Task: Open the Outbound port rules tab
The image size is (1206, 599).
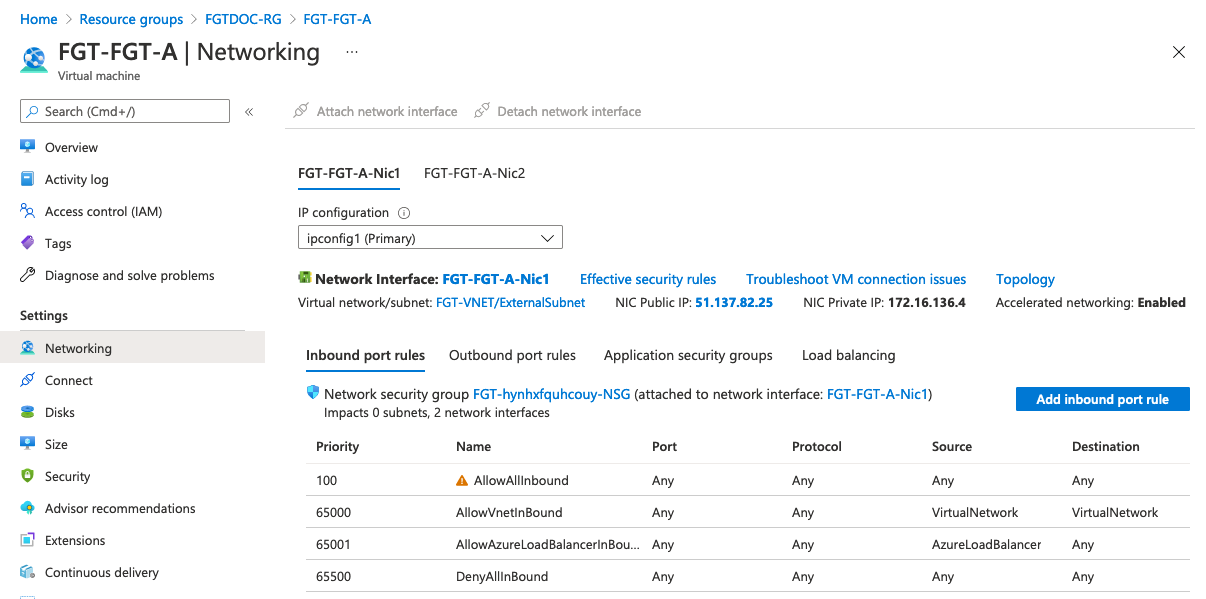Action: tap(512, 355)
